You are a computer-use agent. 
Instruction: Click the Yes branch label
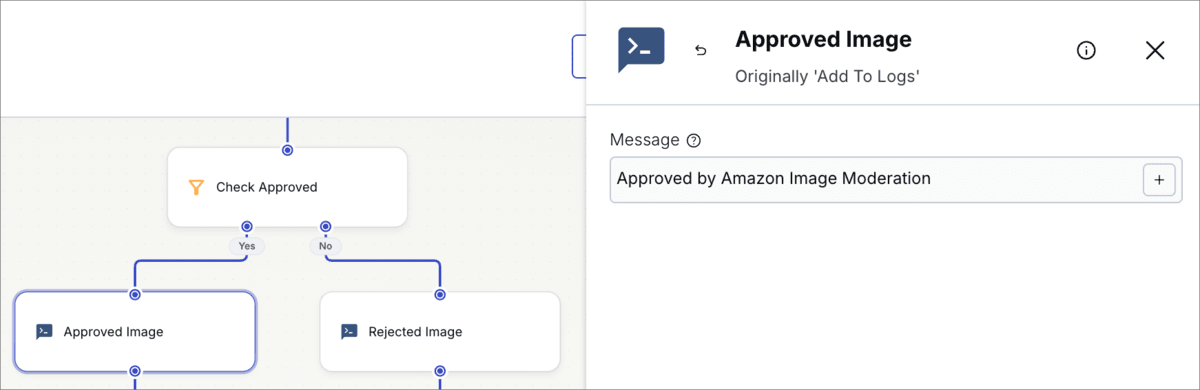[x=247, y=245]
